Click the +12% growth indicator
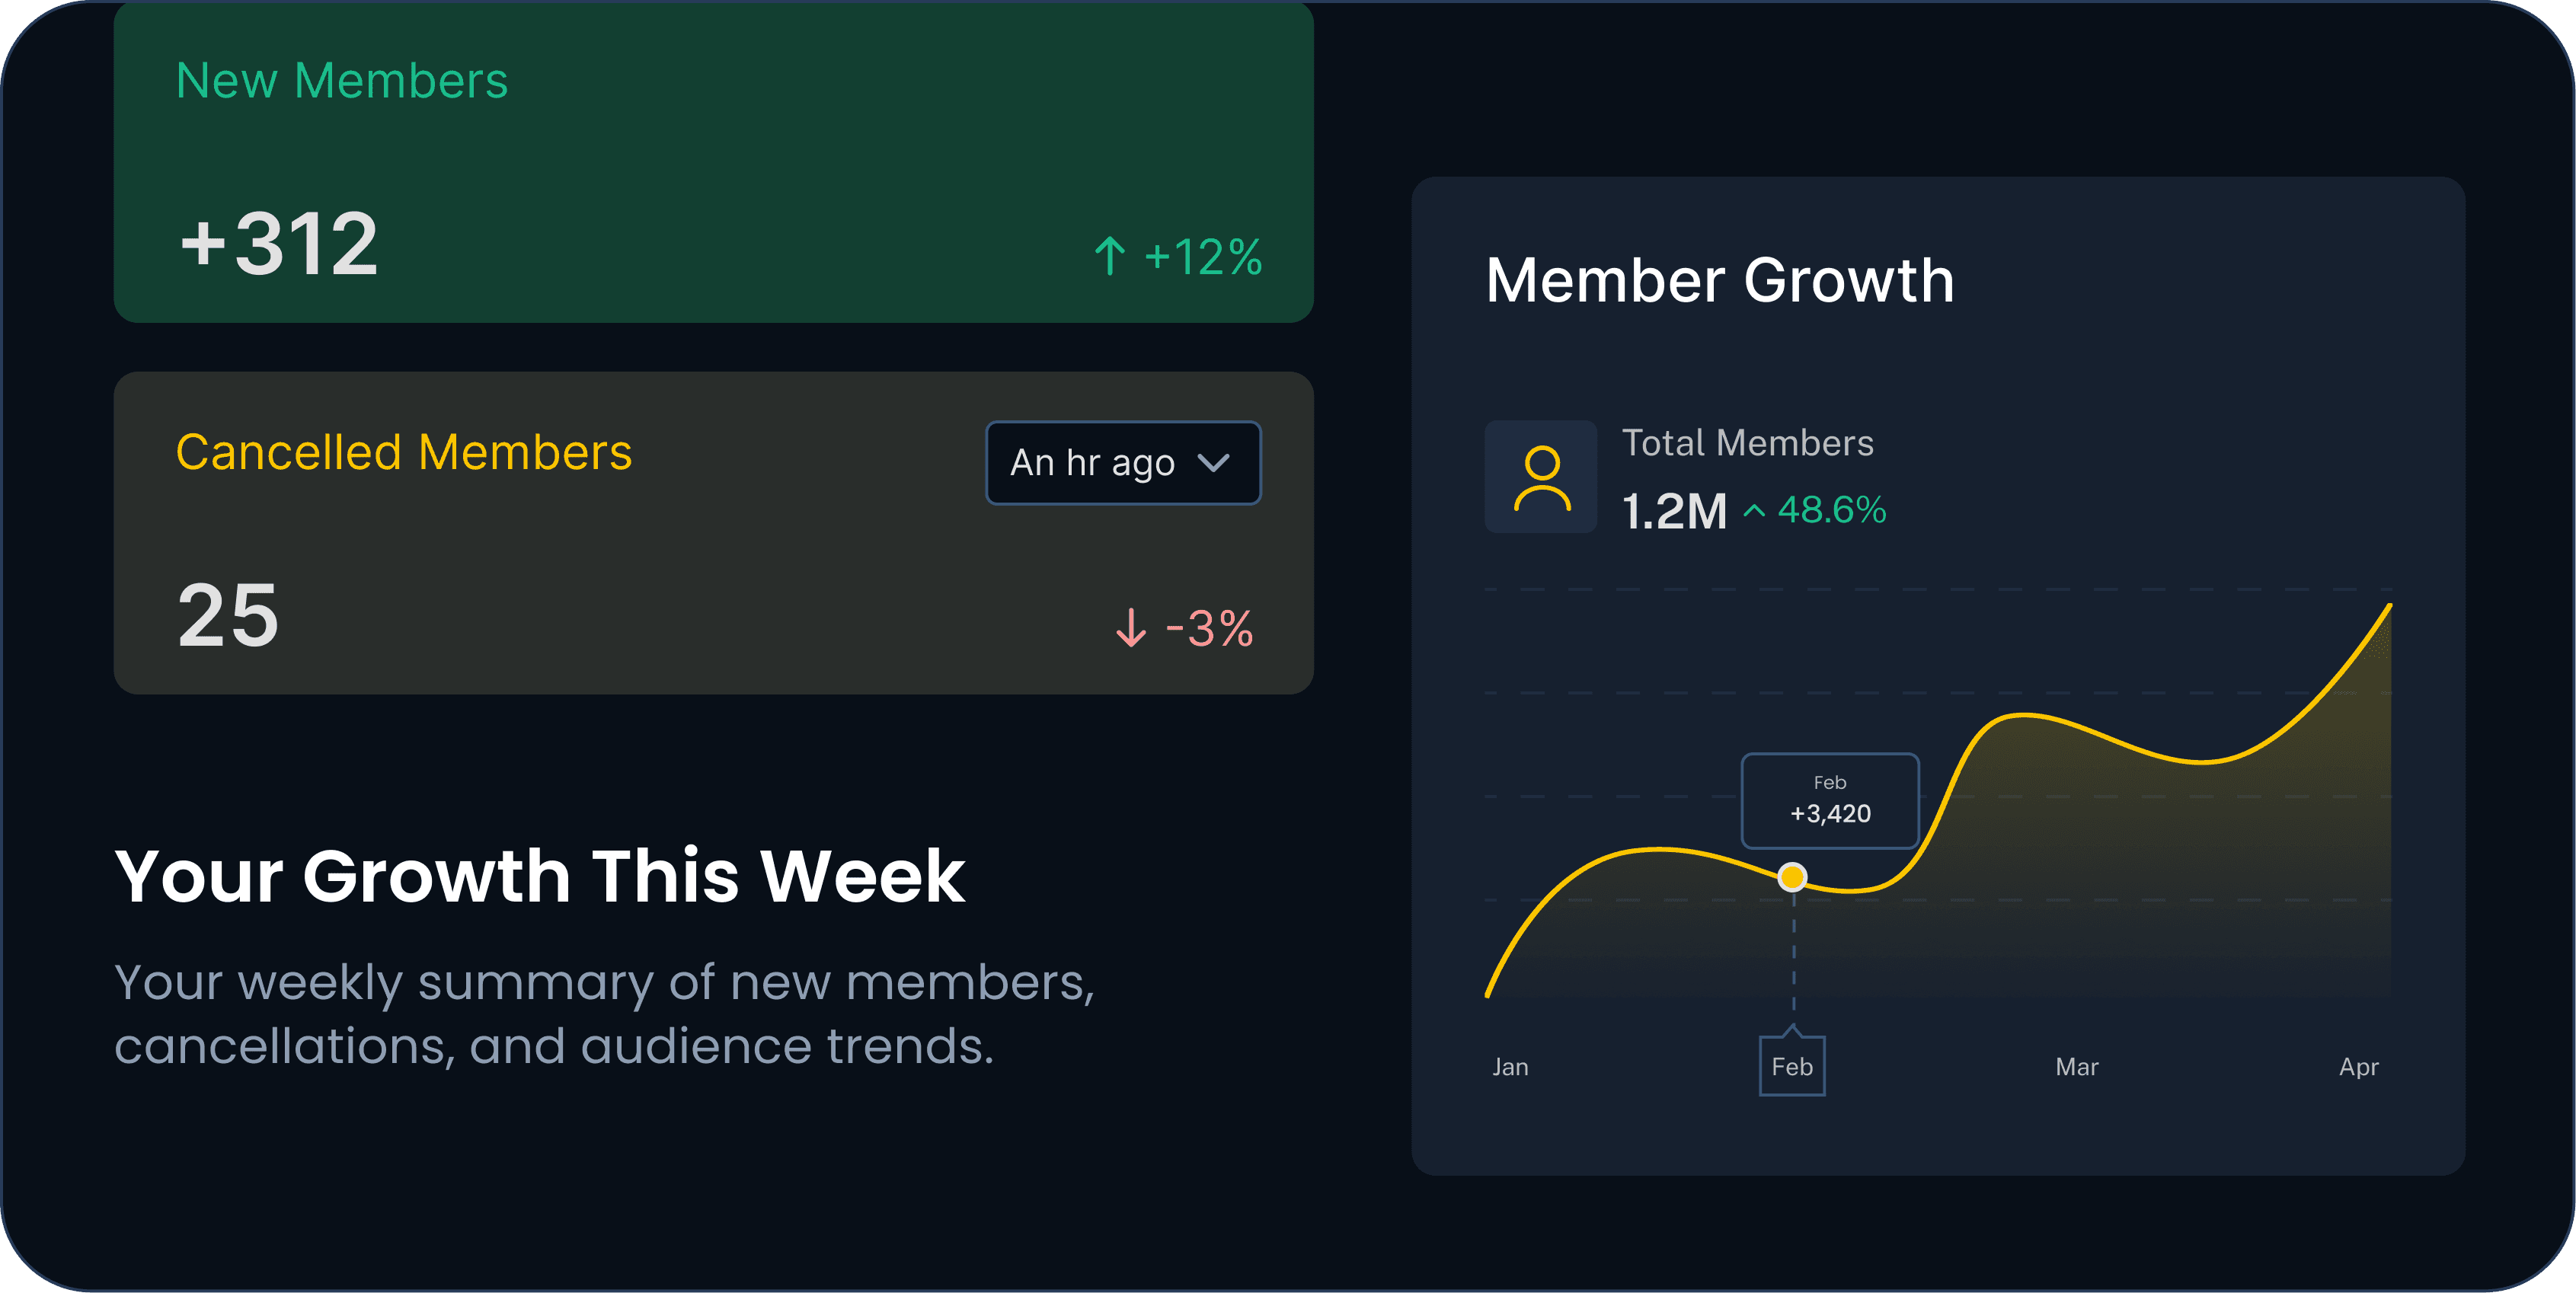 [1203, 257]
